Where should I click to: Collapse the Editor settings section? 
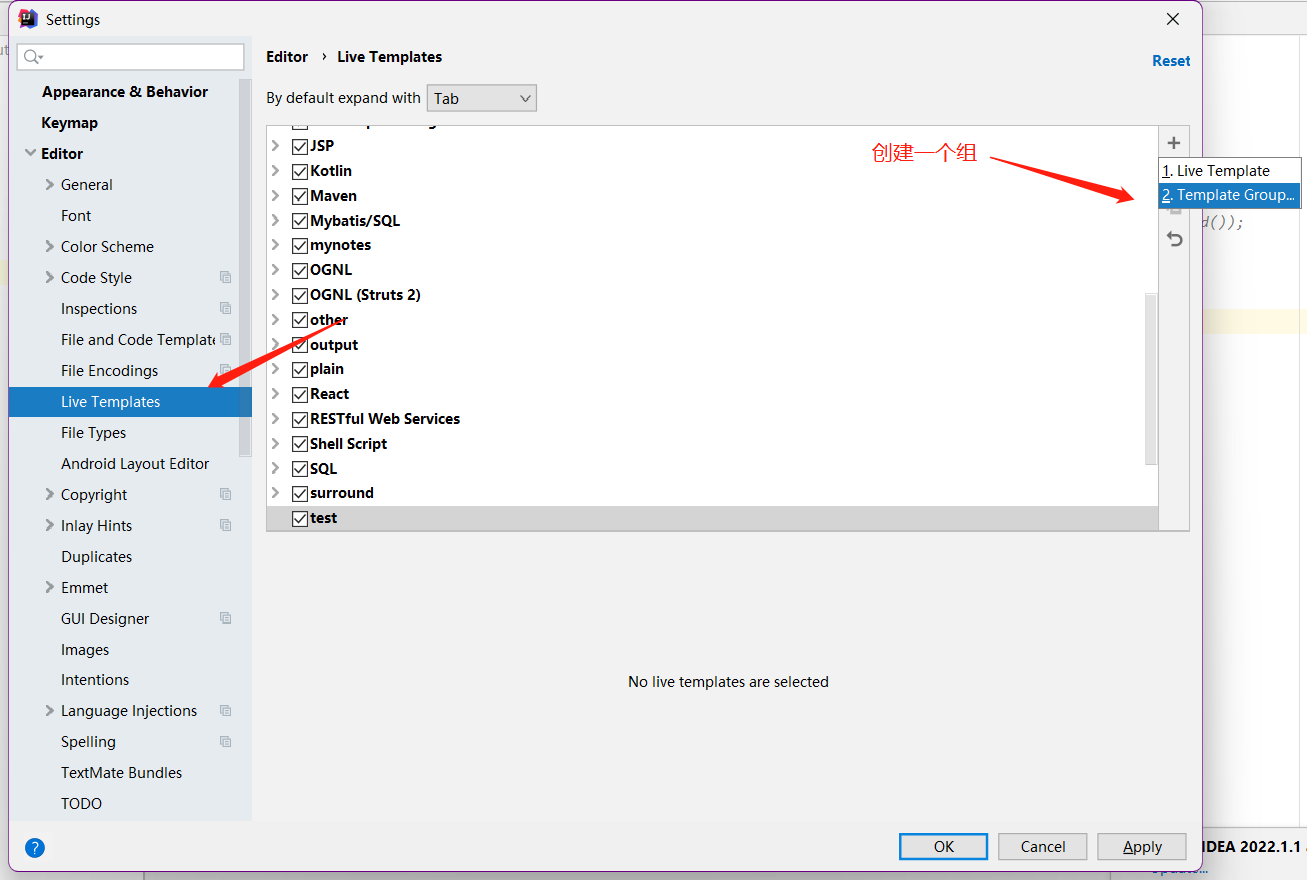[29, 154]
